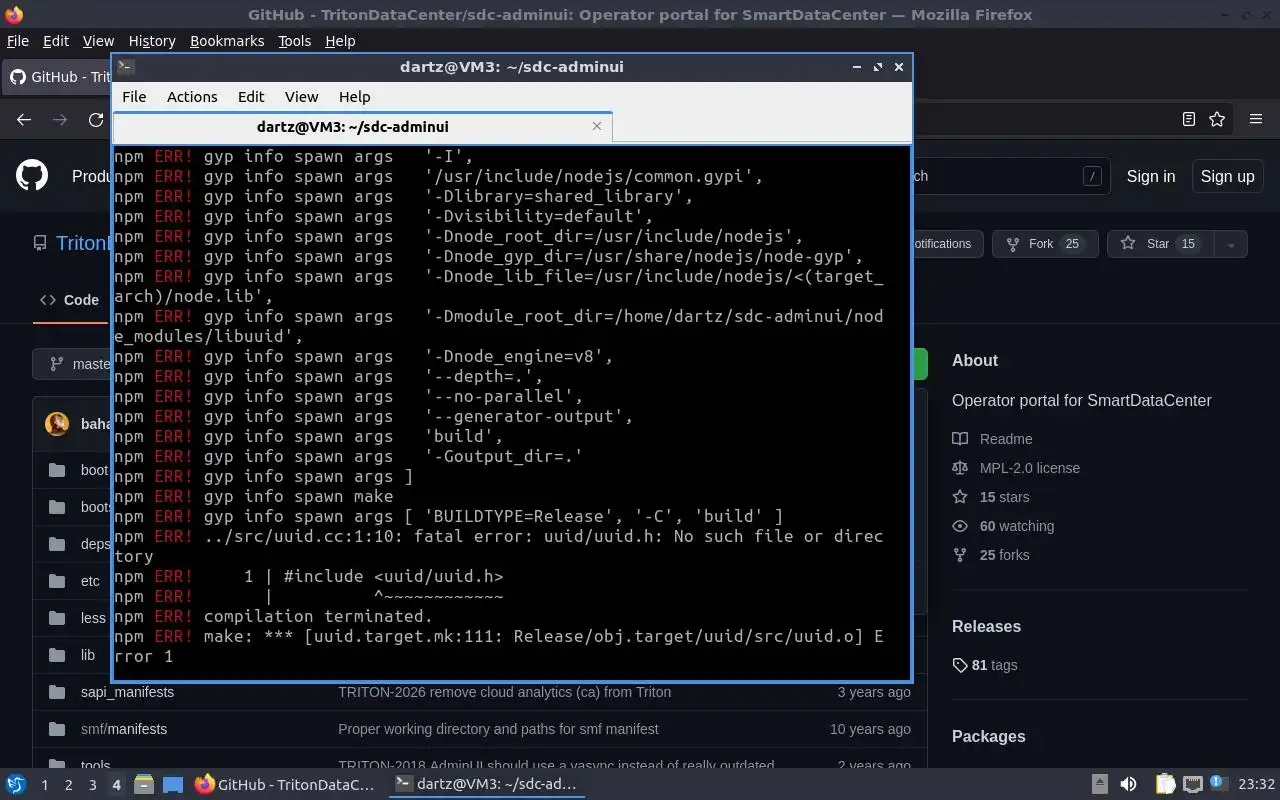Click the taskbar clock 23:32
1280x800 pixels.
pyautogui.click(x=1257, y=785)
